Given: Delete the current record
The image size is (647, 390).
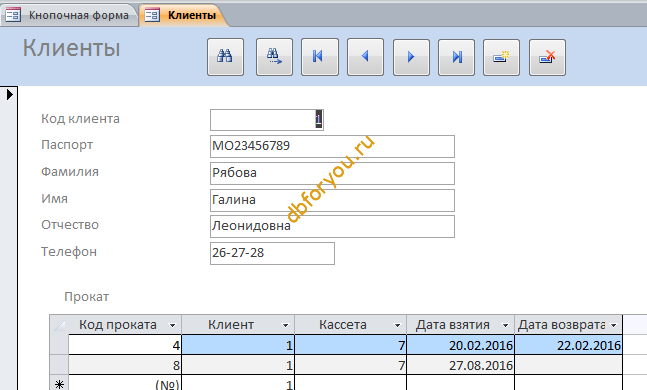Looking at the screenshot, I should [x=547, y=57].
